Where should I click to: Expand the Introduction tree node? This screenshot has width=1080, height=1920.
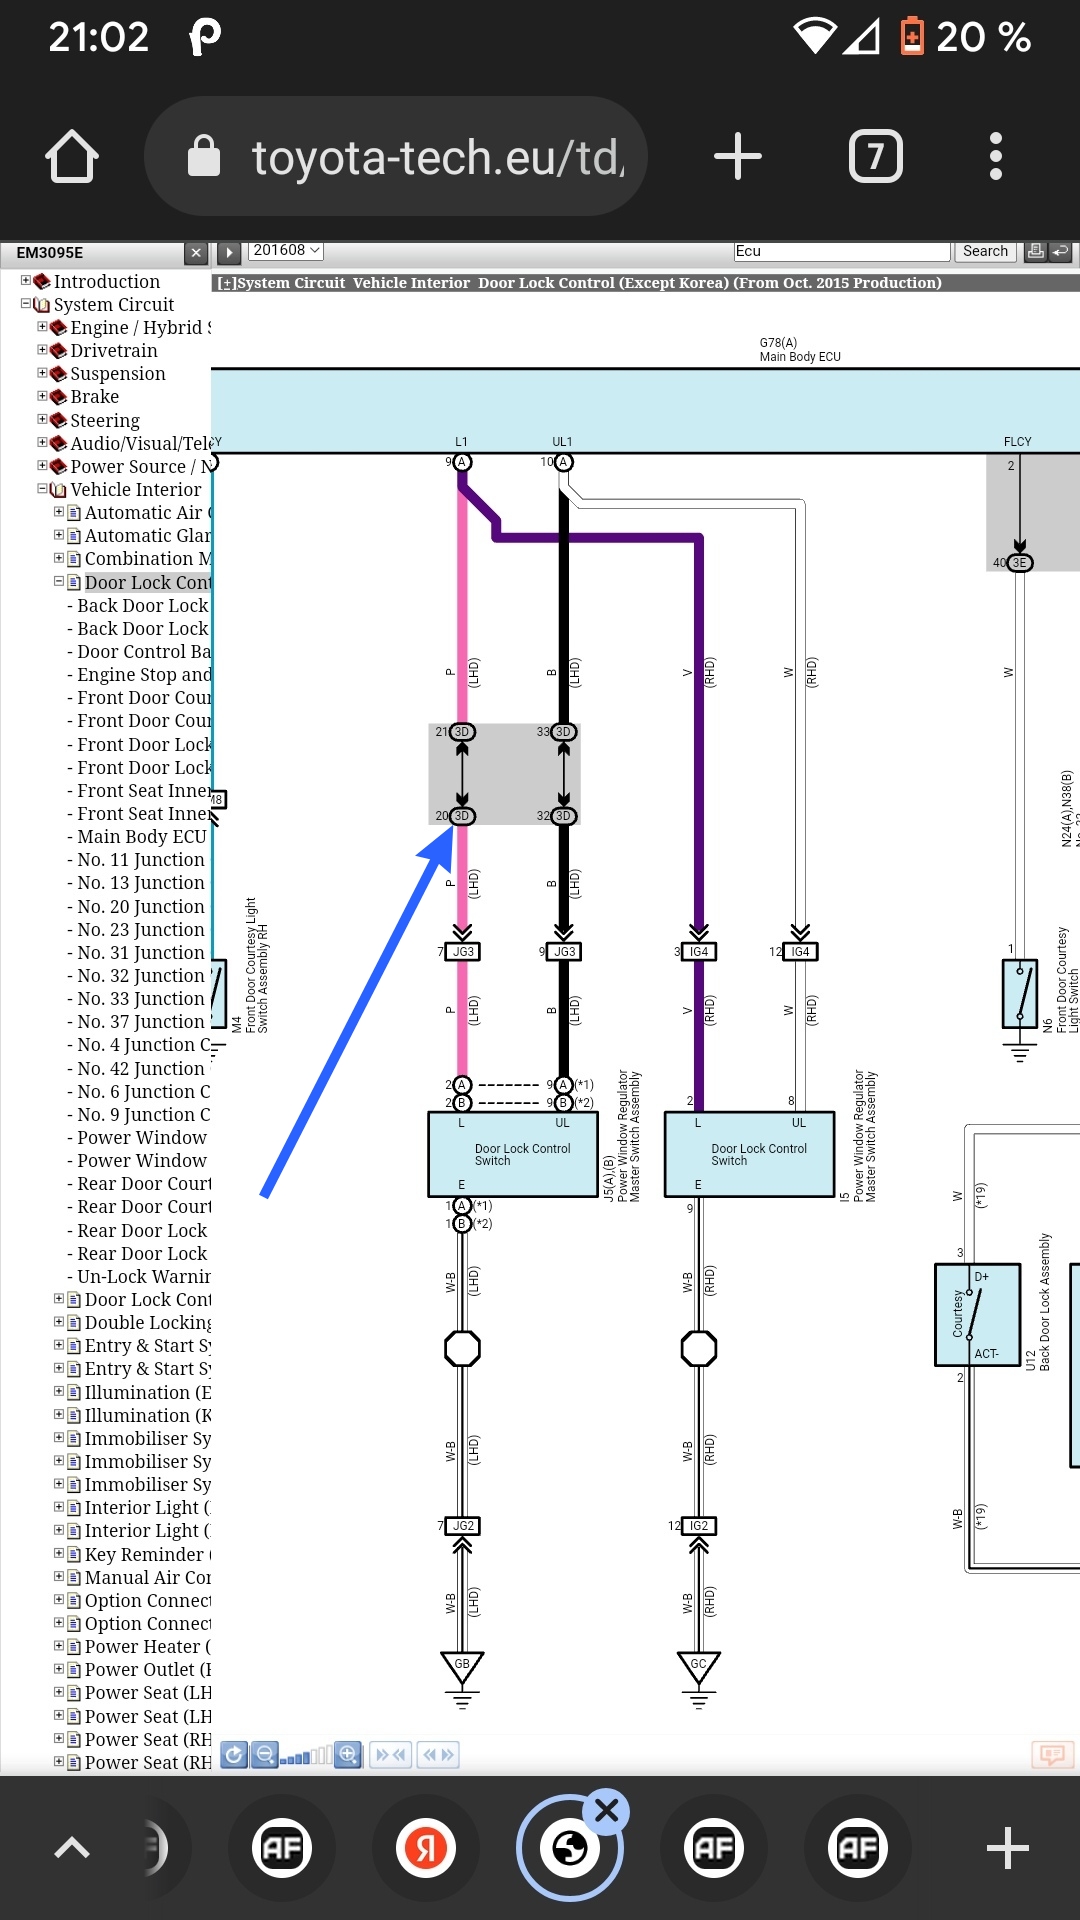tap(26, 281)
